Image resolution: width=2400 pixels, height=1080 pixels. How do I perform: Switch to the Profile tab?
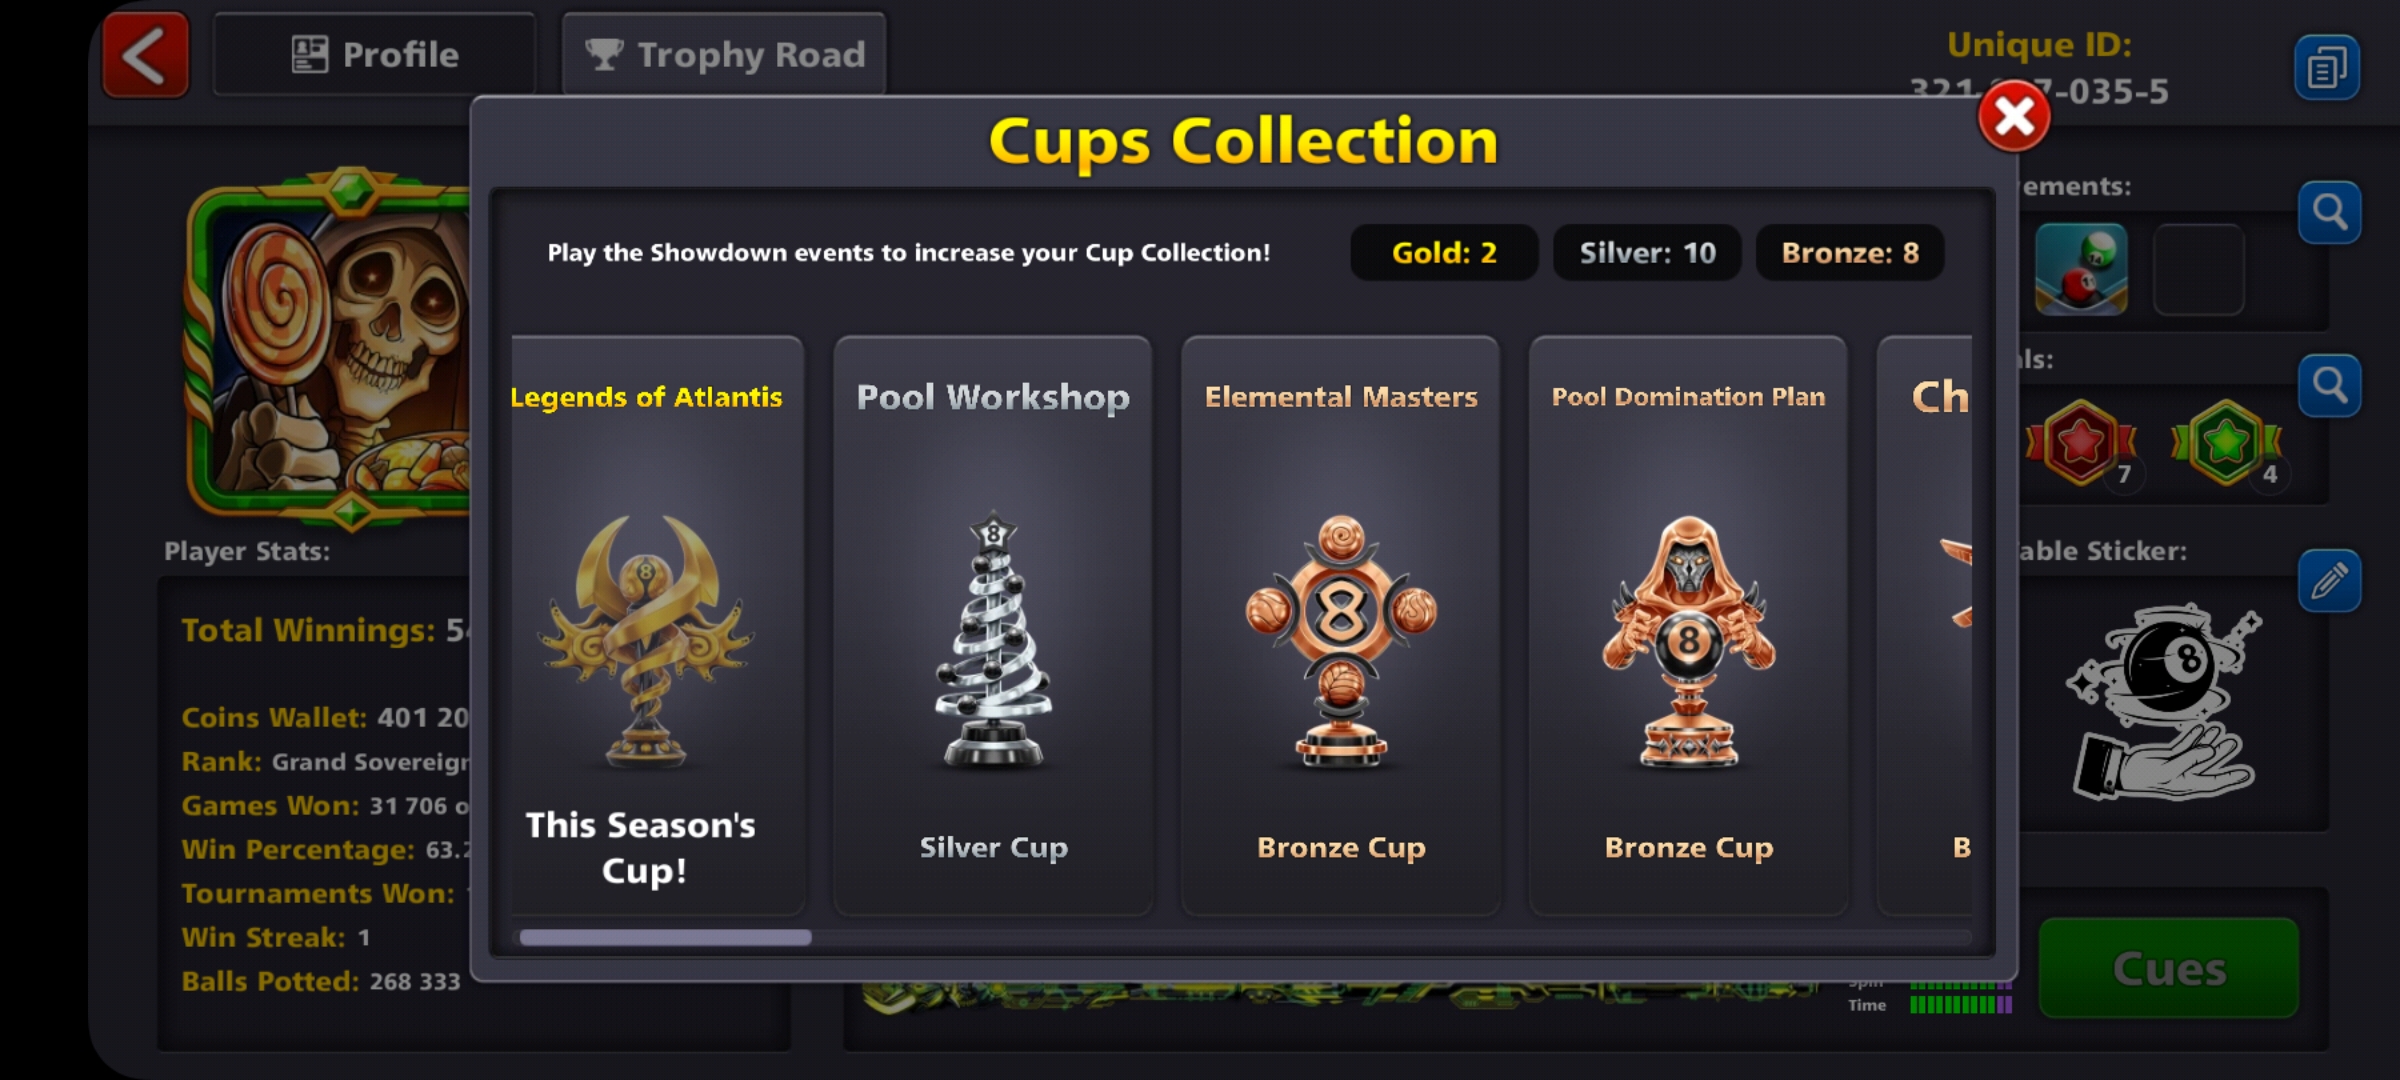click(x=374, y=54)
